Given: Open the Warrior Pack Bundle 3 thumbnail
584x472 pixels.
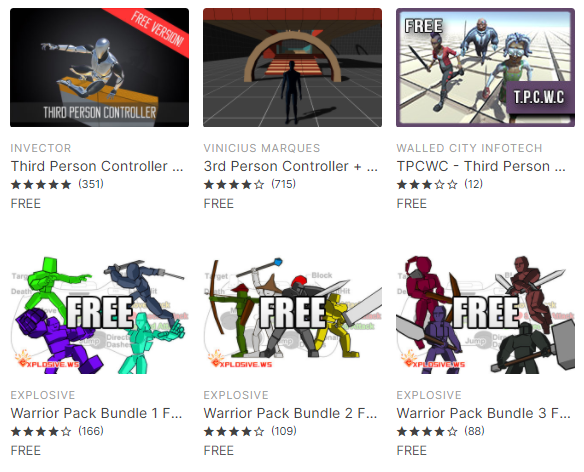Looking at the screenshot, I should point(485,315).
